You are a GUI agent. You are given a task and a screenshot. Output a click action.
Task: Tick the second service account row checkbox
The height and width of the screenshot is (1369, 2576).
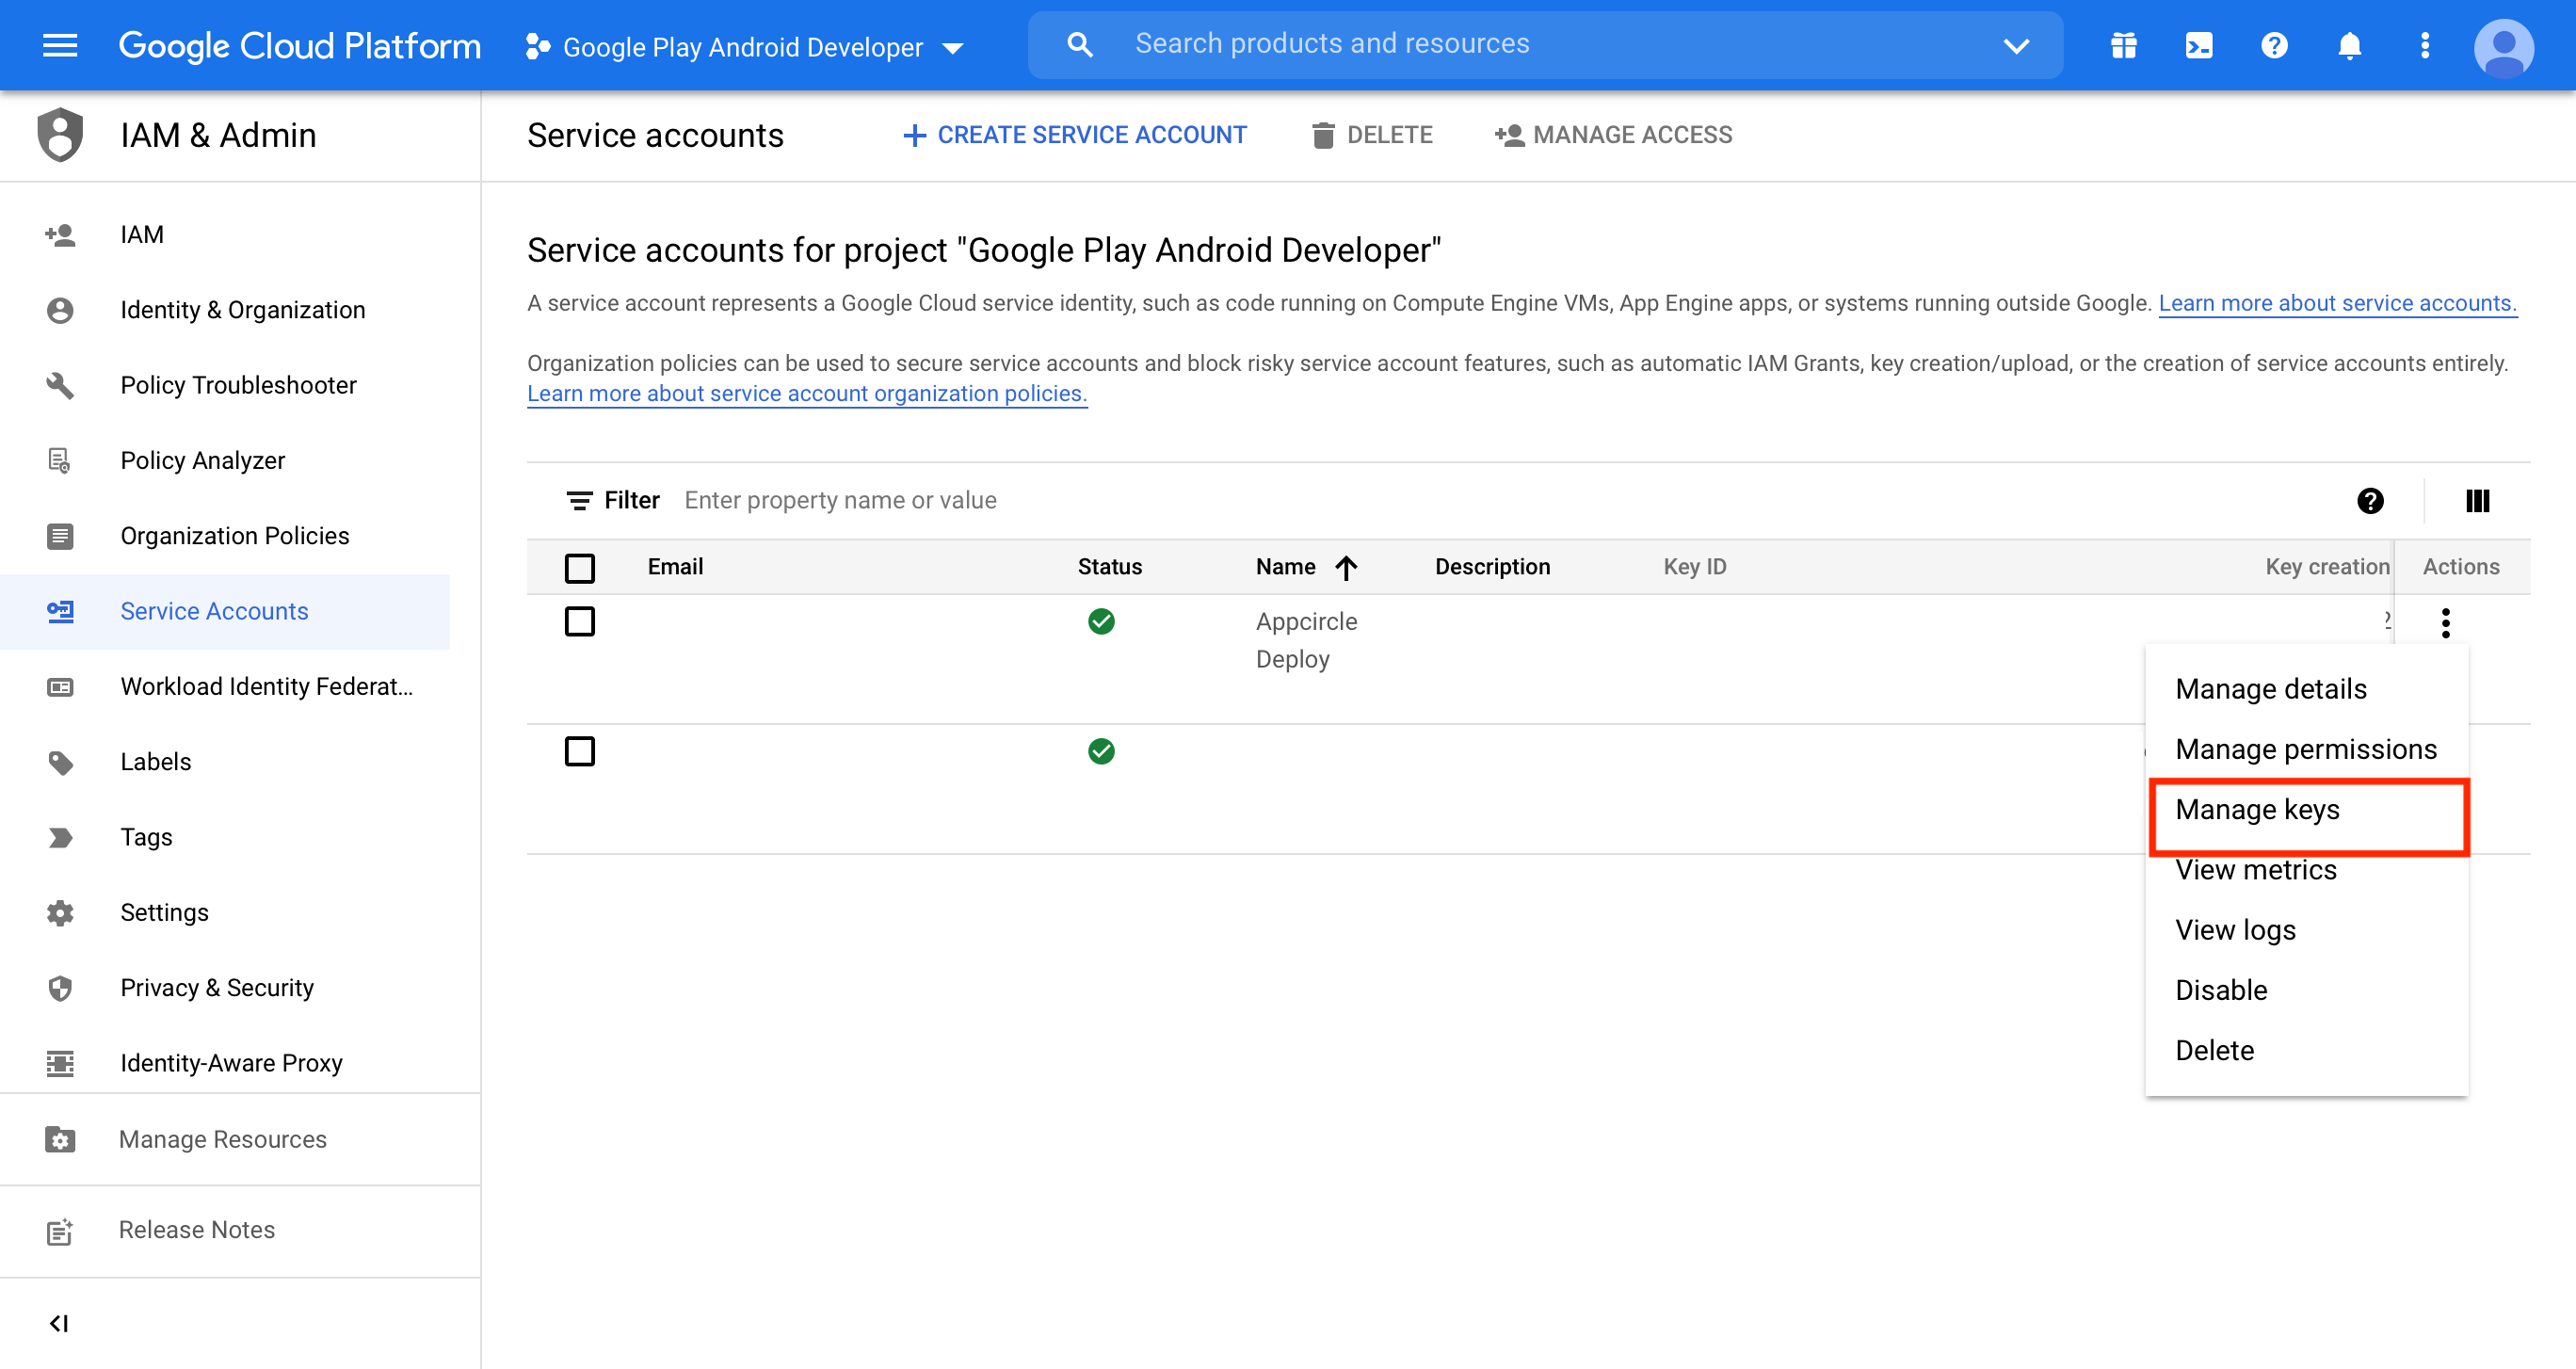pos(579,751)
